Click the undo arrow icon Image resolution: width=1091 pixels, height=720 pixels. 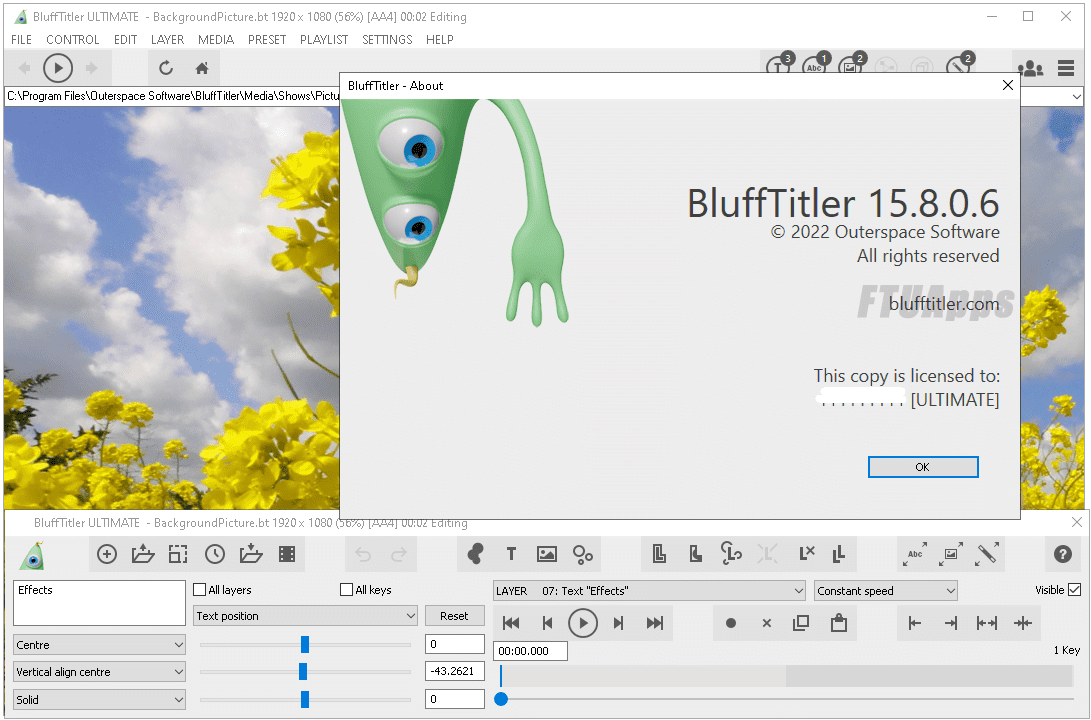[x=363, y=554]
